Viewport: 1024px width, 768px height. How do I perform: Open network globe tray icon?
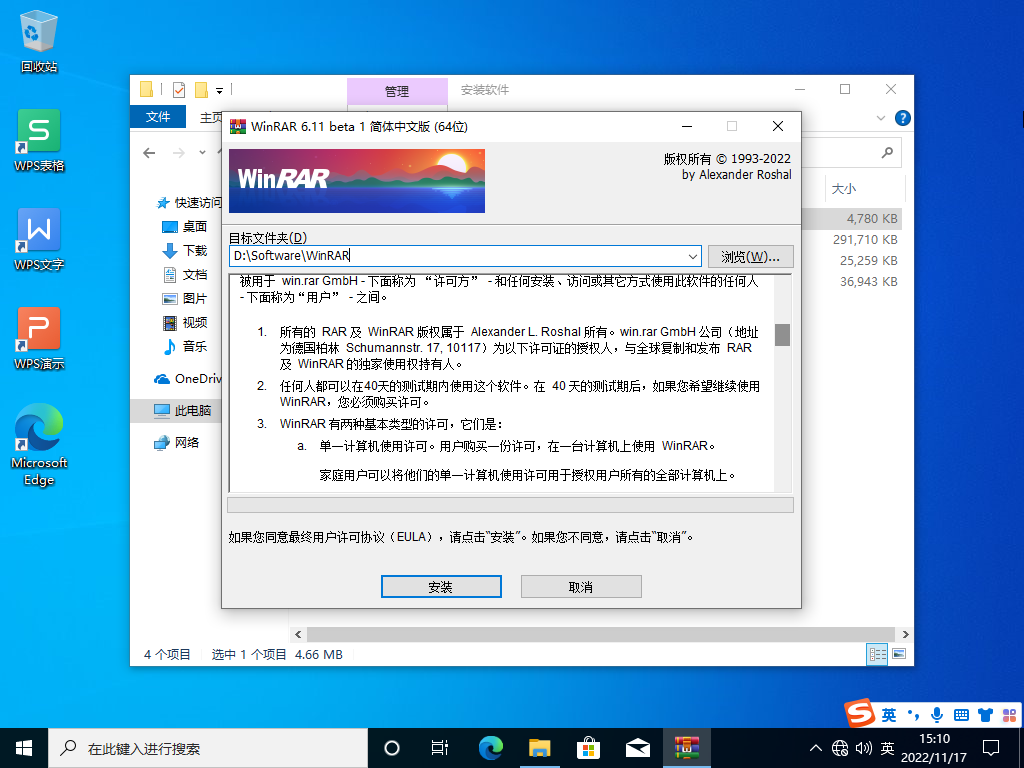pos(840,748)
